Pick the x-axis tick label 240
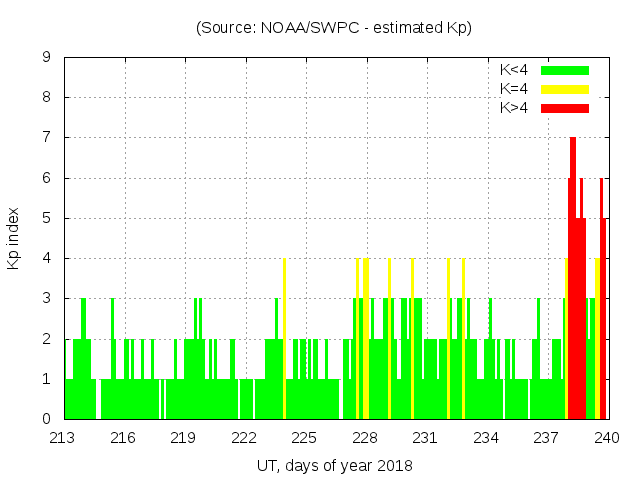The image size is (640, 480). [607, 438]
